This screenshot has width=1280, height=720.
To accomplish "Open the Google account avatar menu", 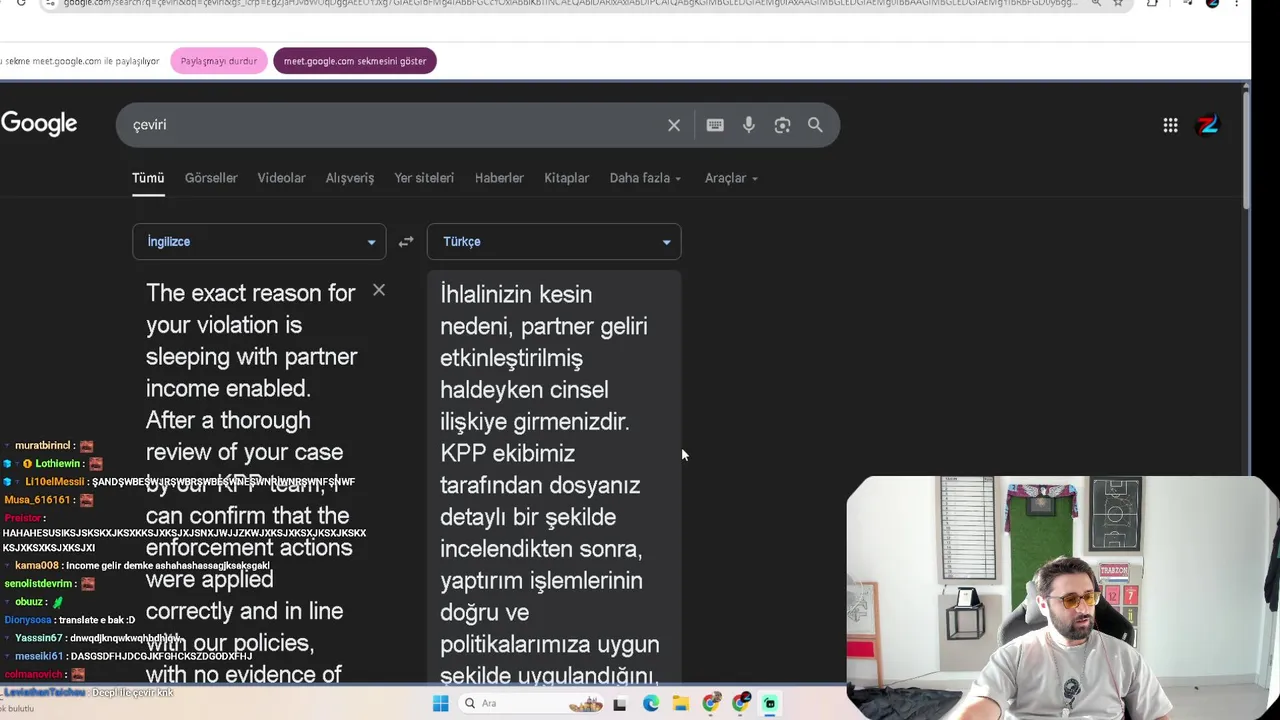I will (1208, 125).
